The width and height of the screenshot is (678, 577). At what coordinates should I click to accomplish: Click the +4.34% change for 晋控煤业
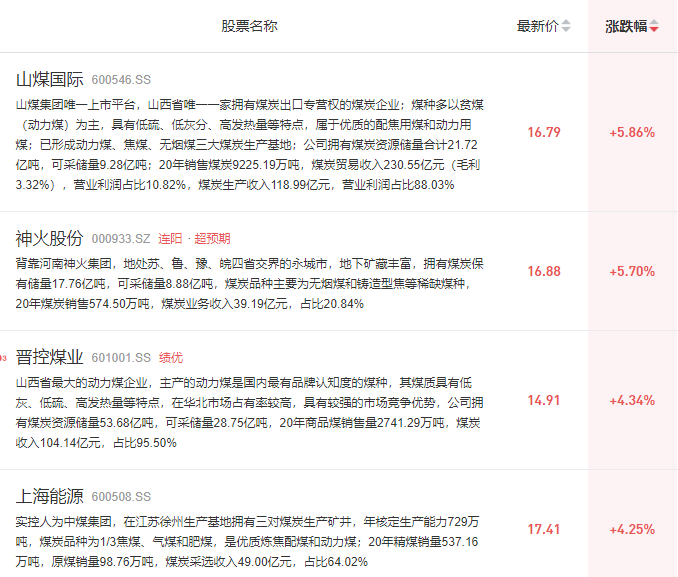632,400
